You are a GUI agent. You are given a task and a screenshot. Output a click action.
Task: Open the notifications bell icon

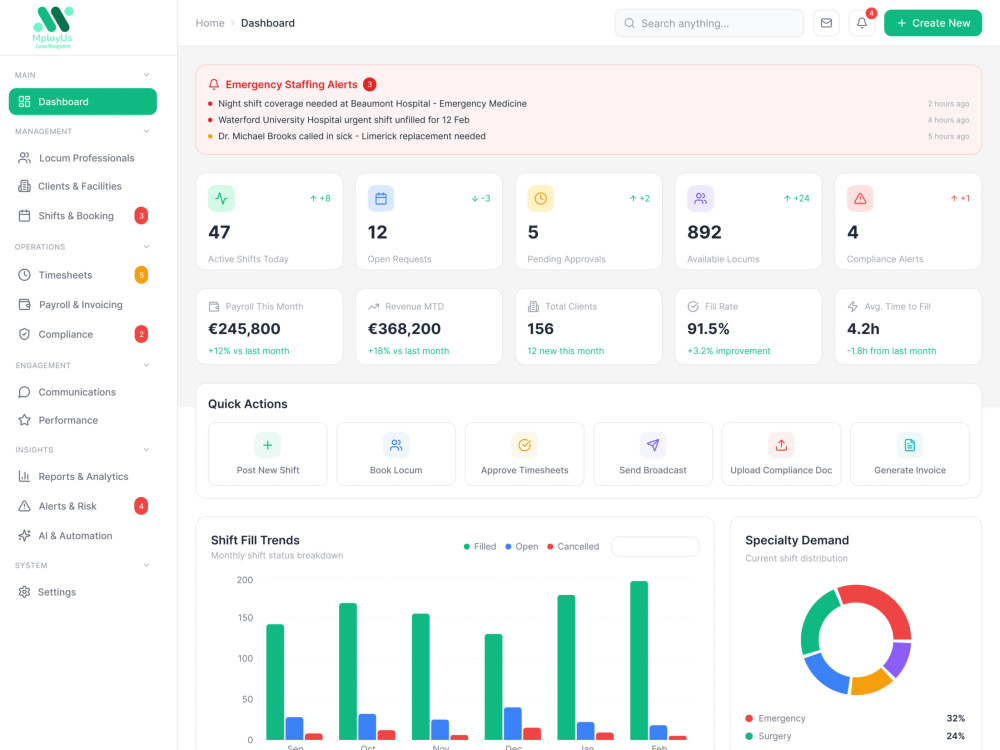click(x=862, y=23)
